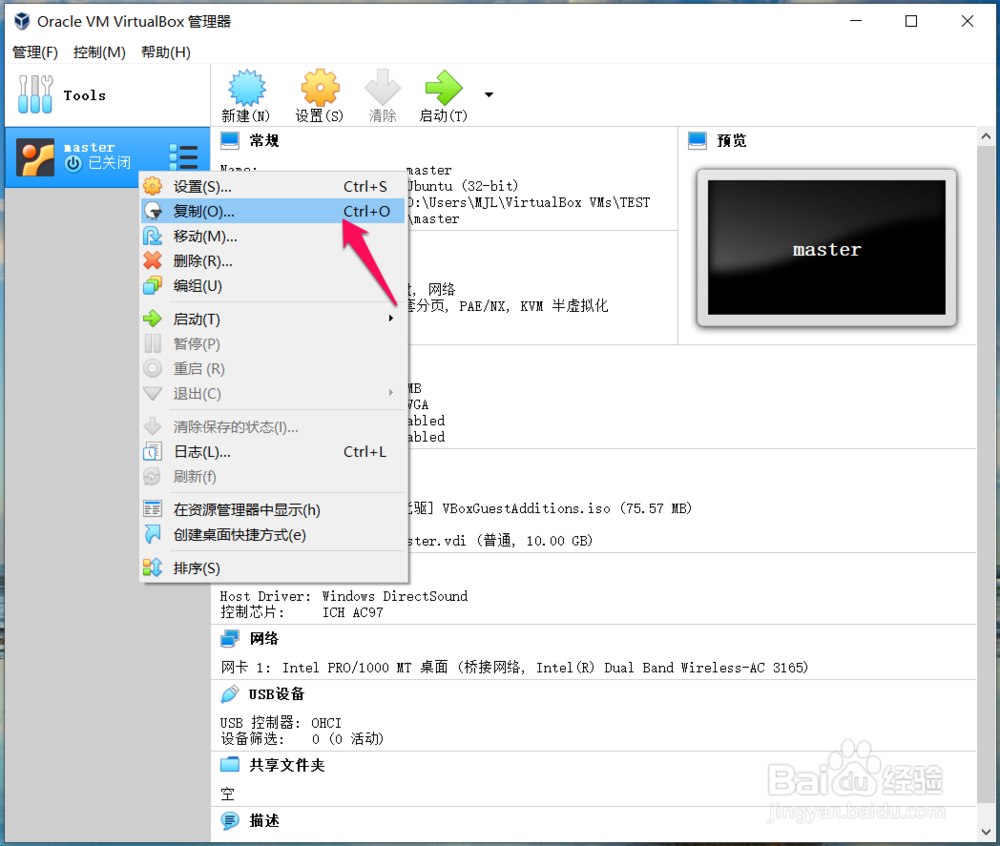Viewport: 1000px width, 846px height.
Task: Click the group icon beside 编组(U)
Action: click(153, 286)
